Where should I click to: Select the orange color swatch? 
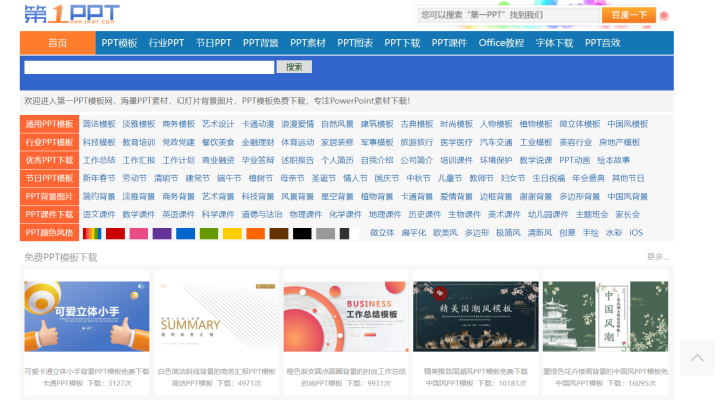255,233
